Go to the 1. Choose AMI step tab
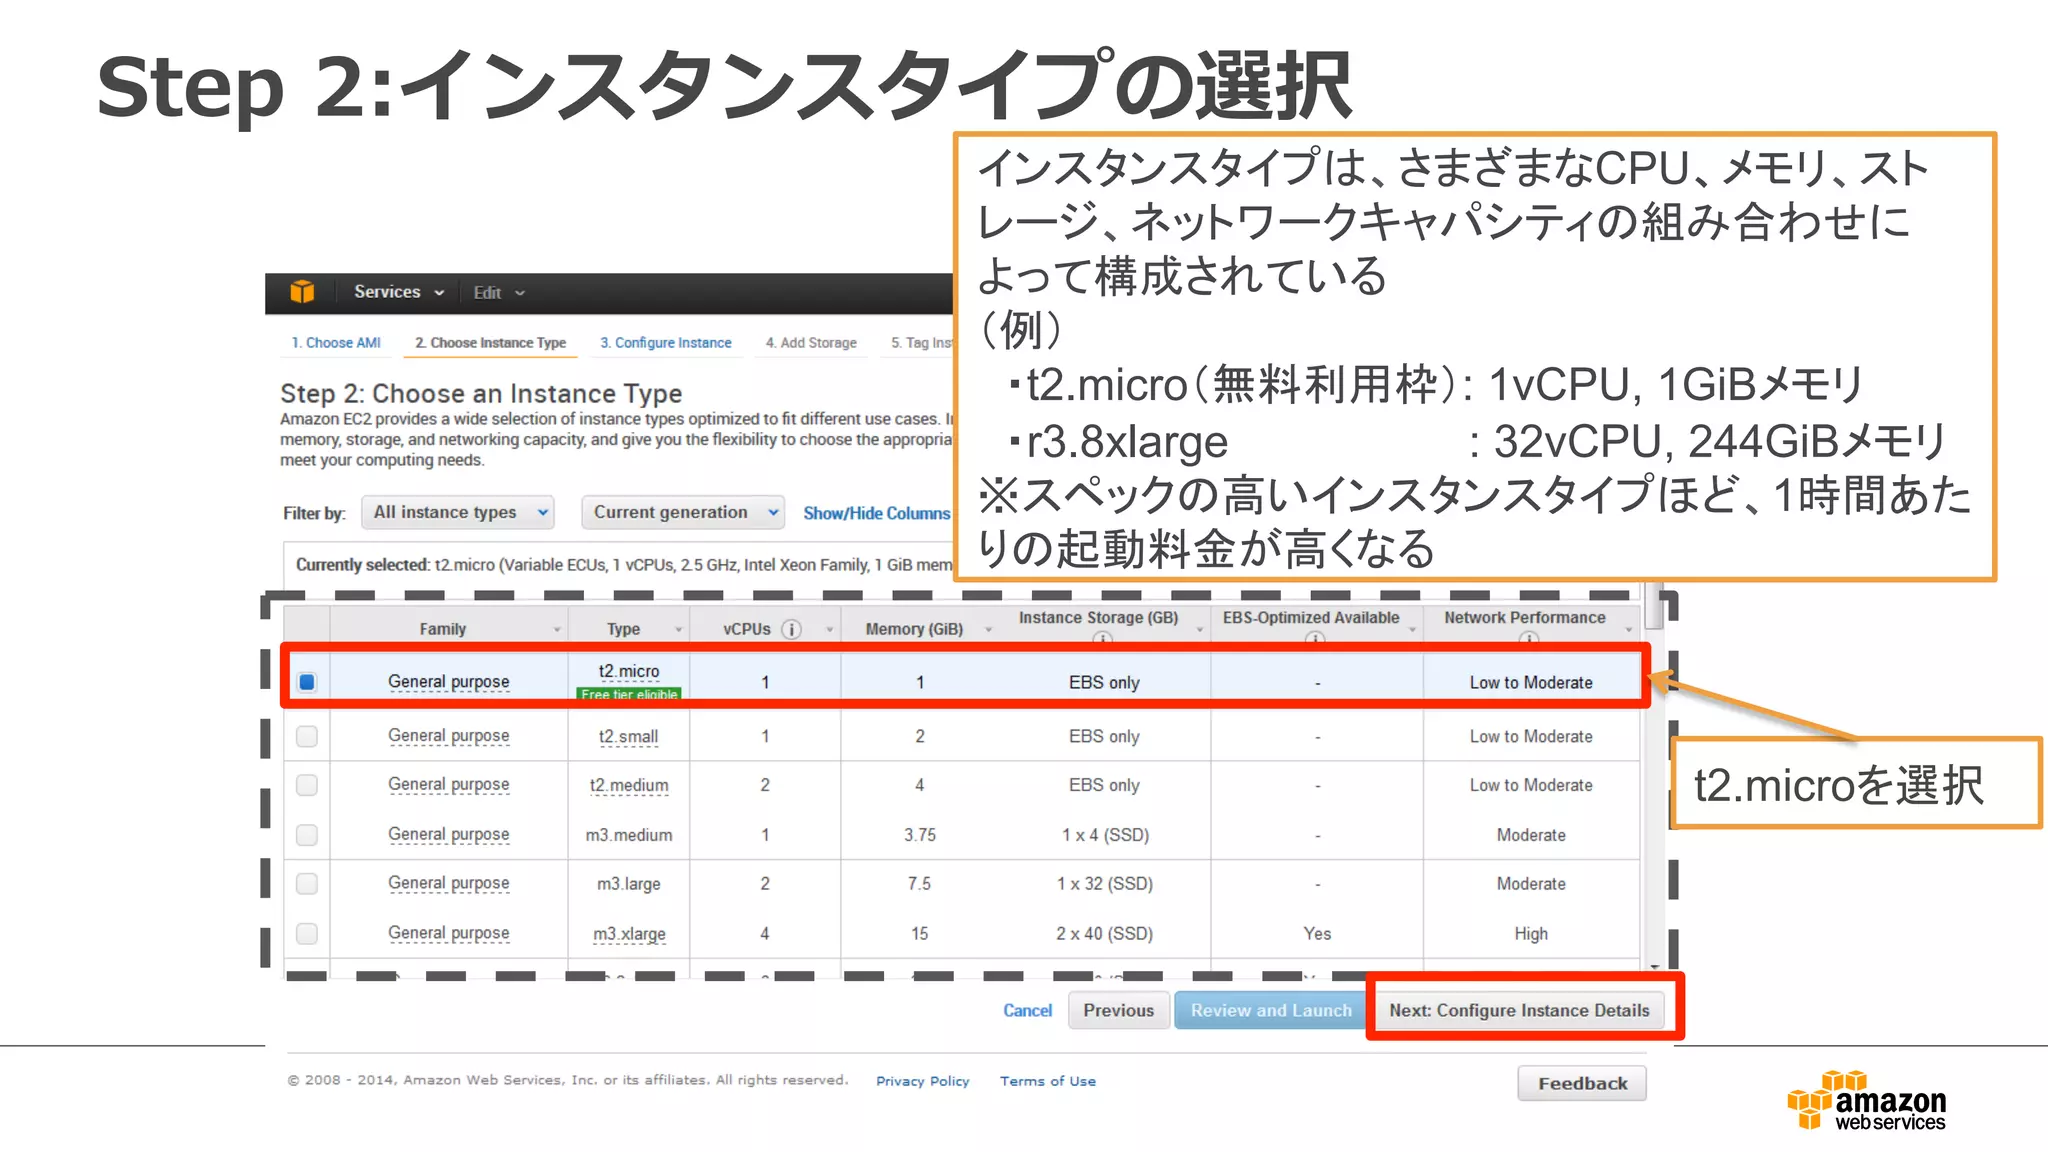The width and height of the screenshot is (2048, 1152). pos(336,343)
